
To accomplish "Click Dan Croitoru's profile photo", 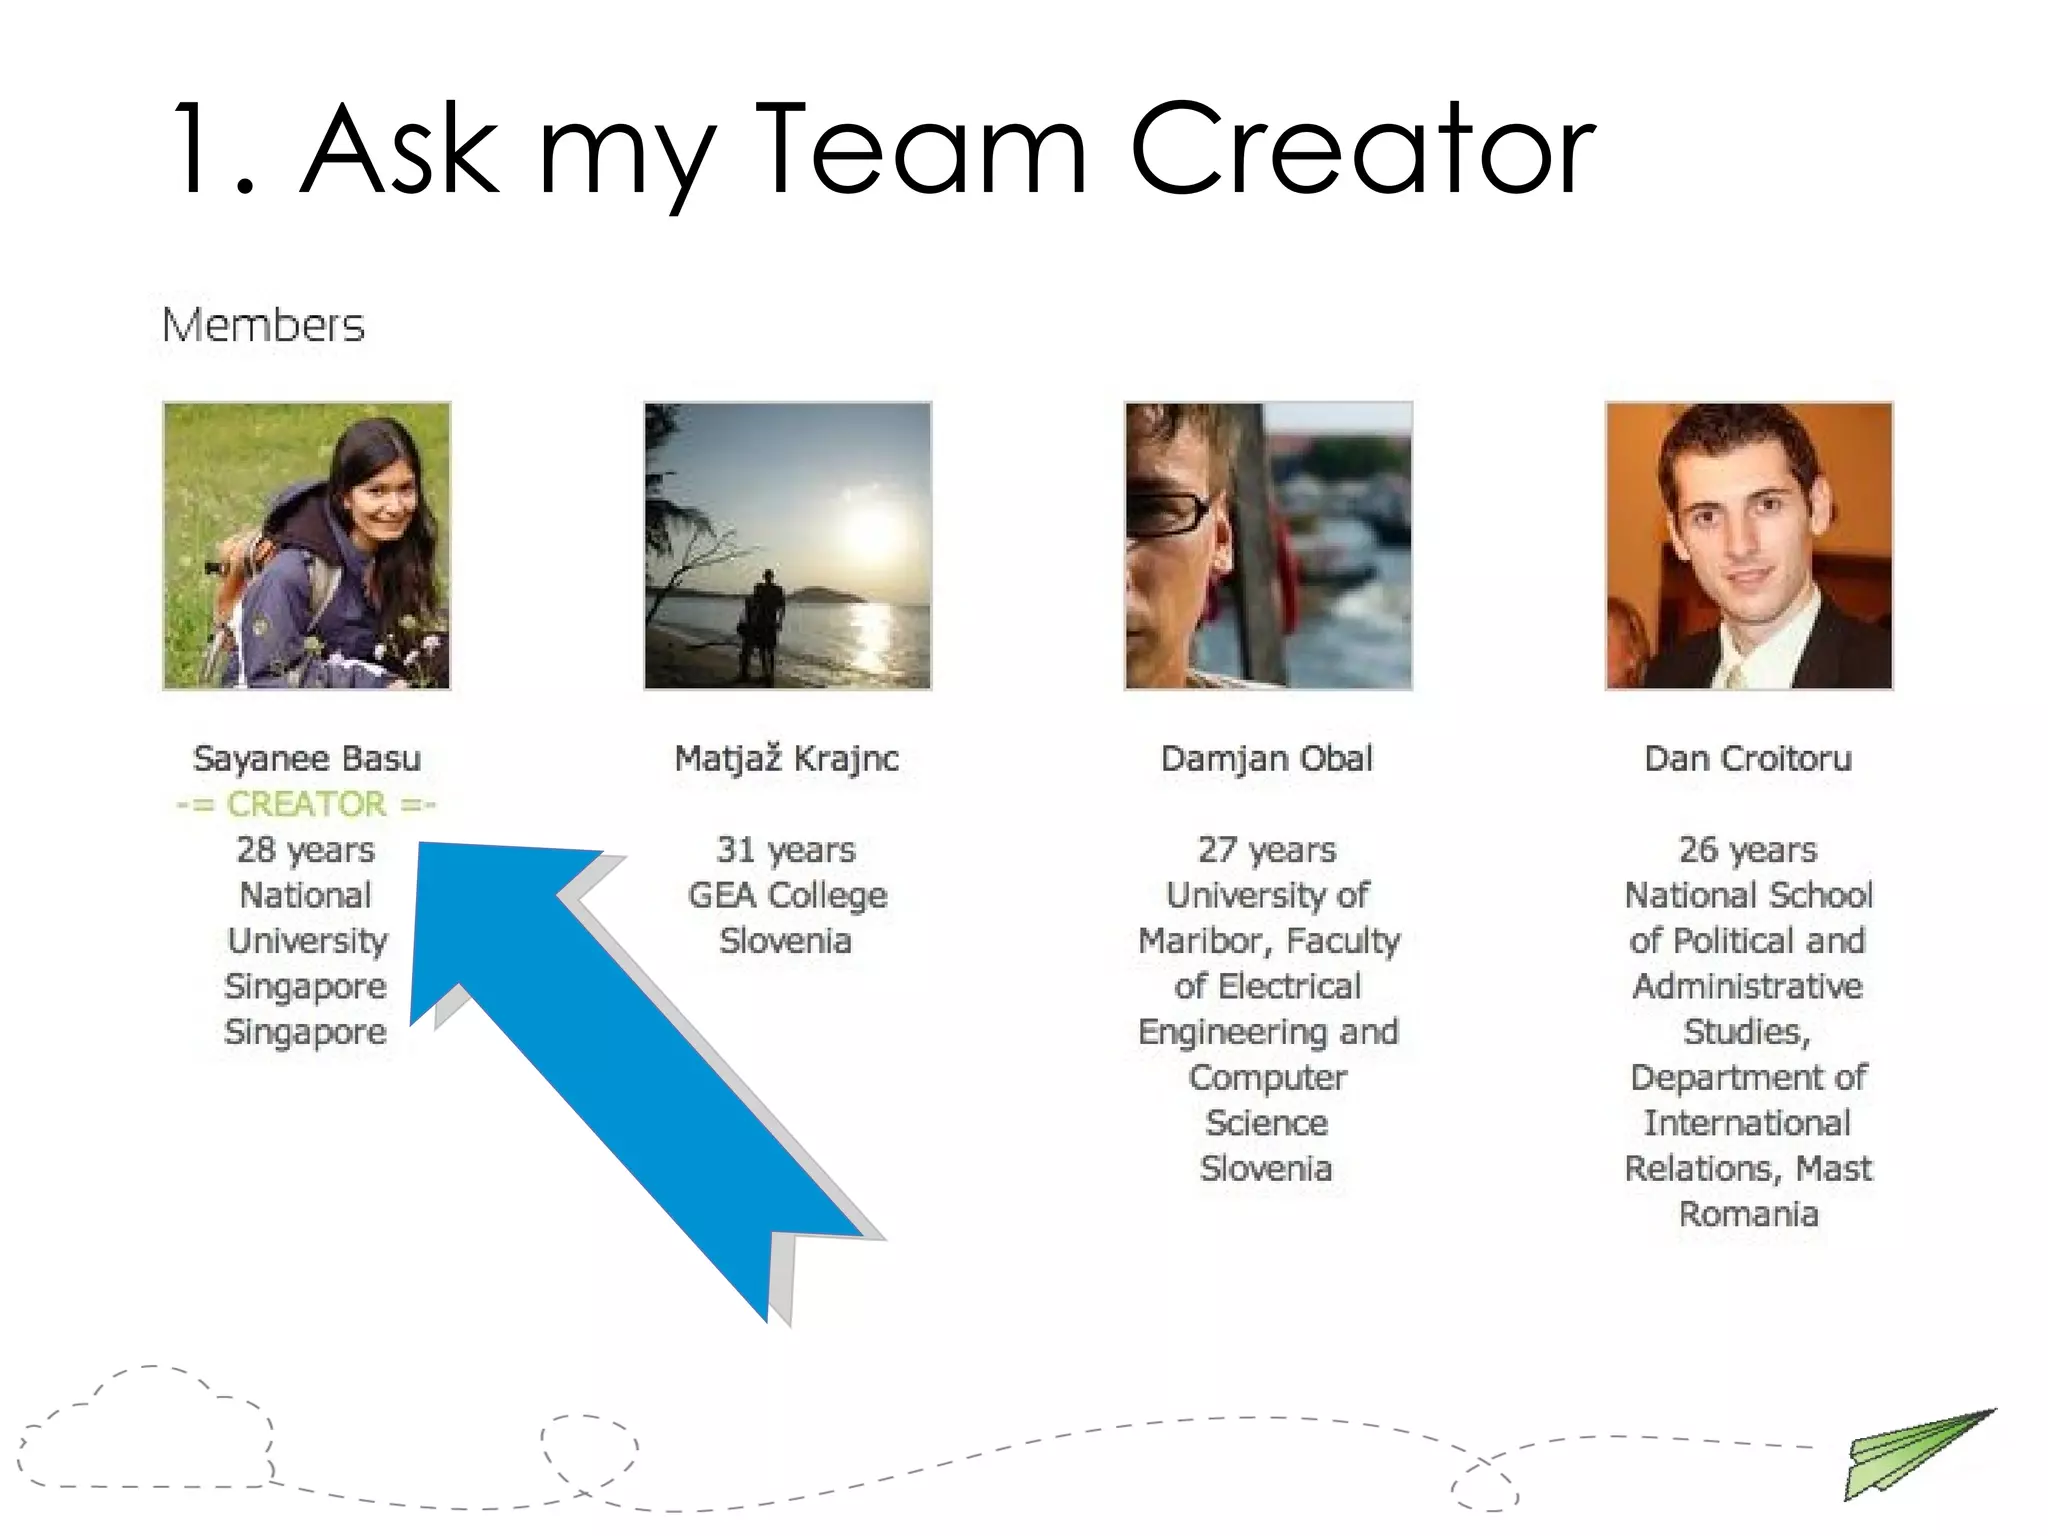I will point(1749,546).
